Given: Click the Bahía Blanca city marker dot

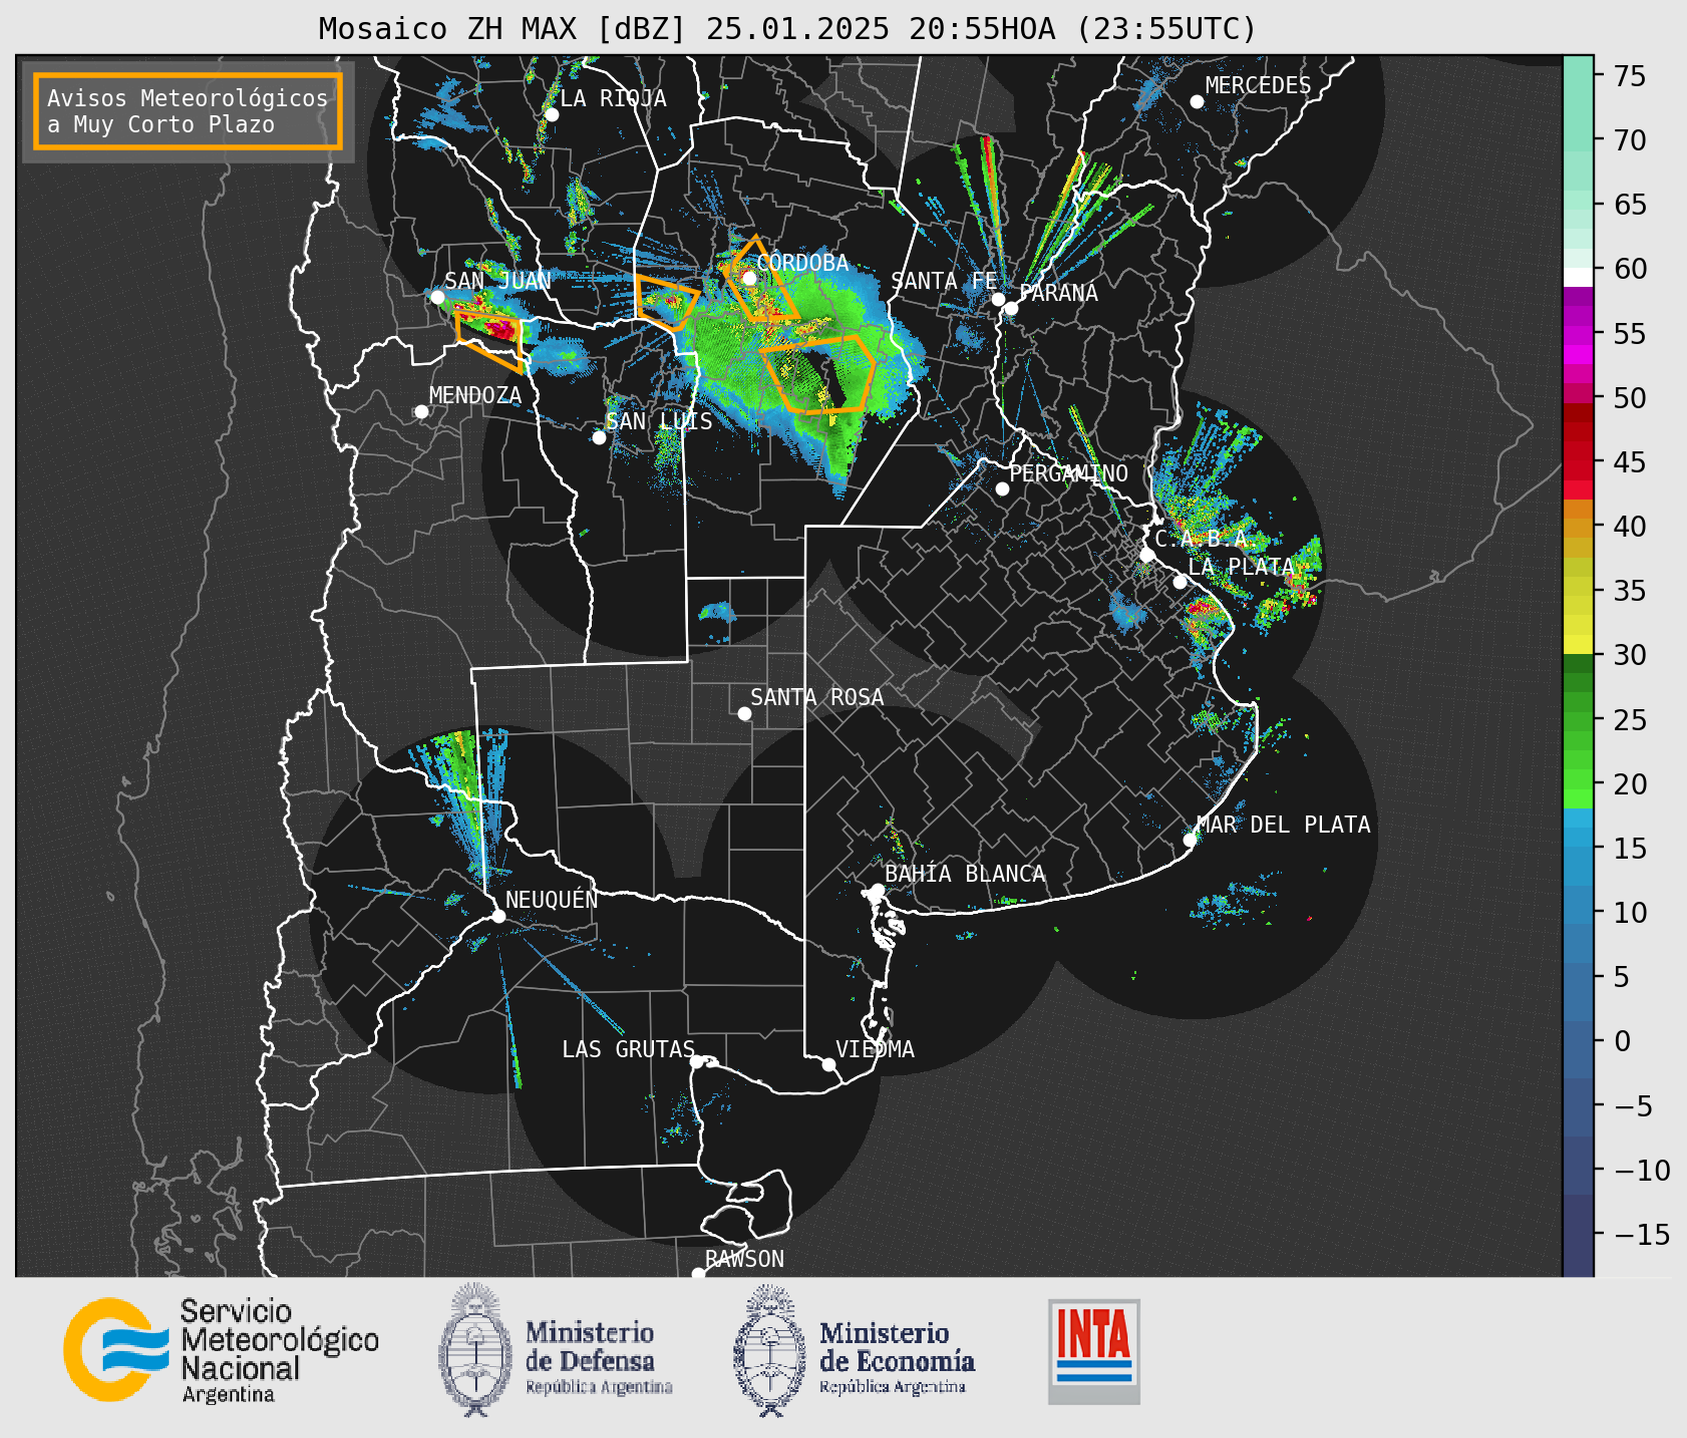Looking at the screenshot, I should [x=877, y=890].
